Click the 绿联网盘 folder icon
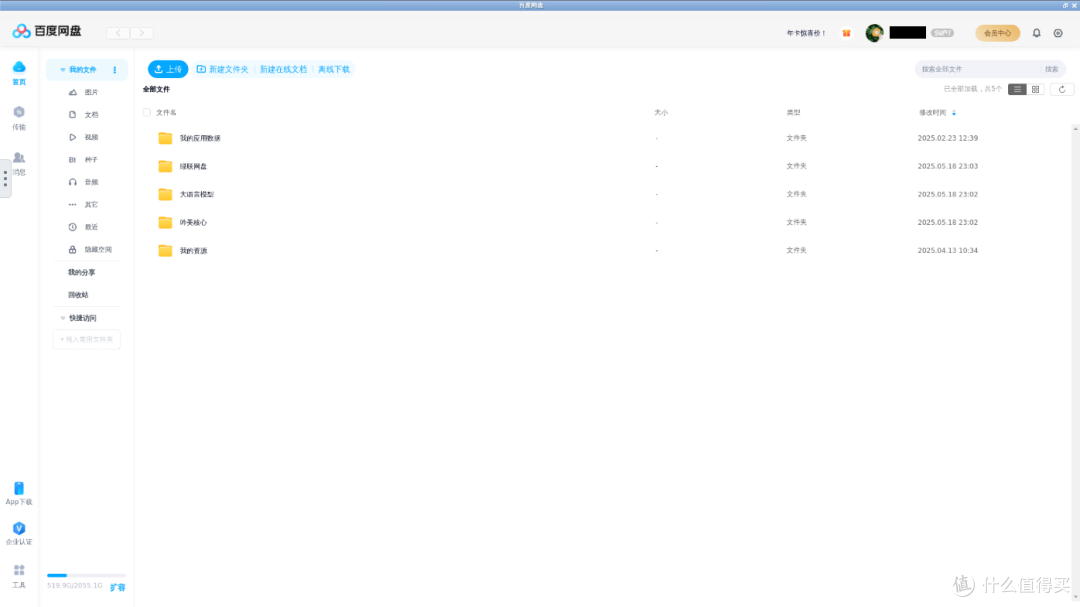The image size is (1080, 607). coord(165,166)
